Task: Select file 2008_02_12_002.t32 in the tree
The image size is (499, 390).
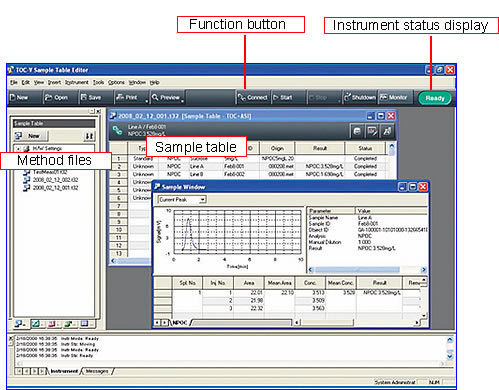Action: click(55, 180)
